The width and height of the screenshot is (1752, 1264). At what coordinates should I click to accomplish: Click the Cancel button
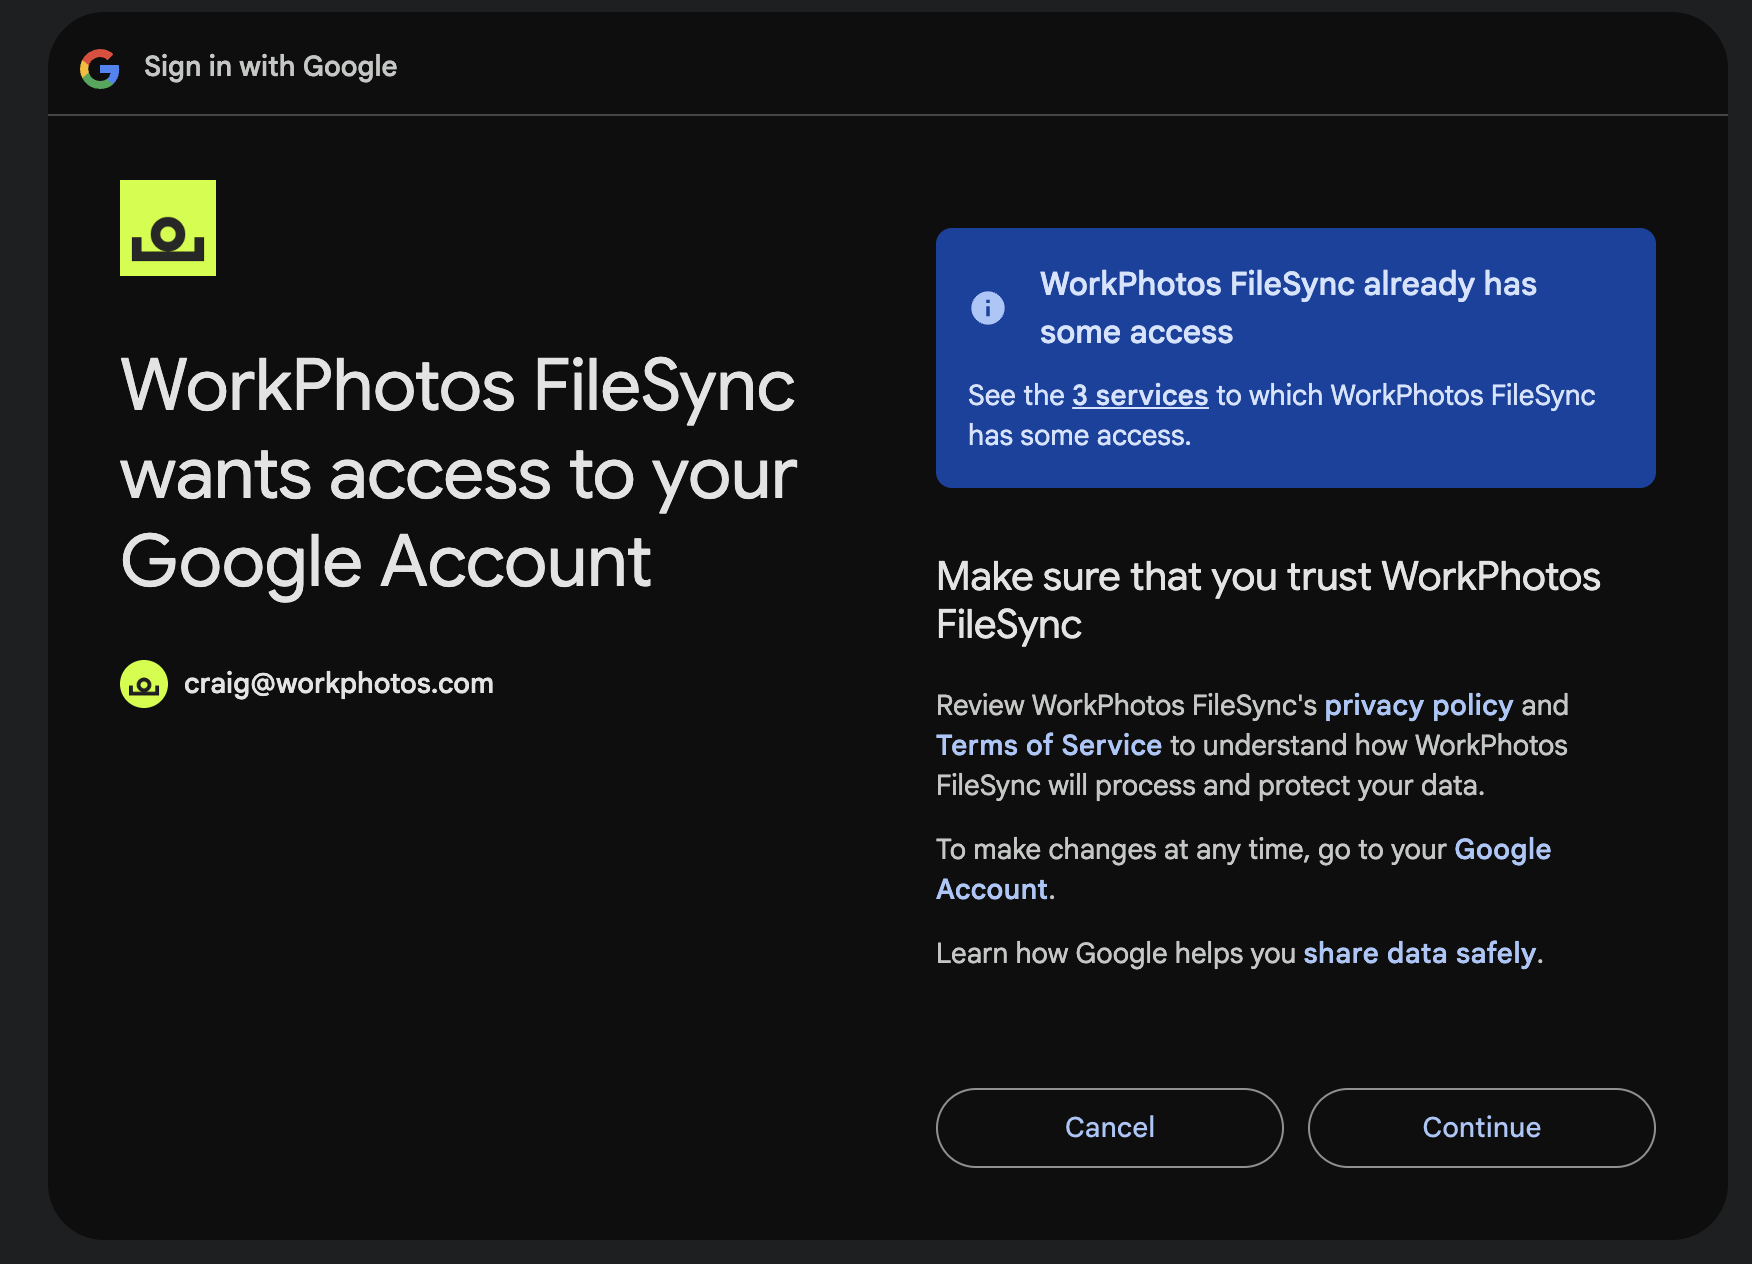pyautogui.click(x=1110, y=1127)
